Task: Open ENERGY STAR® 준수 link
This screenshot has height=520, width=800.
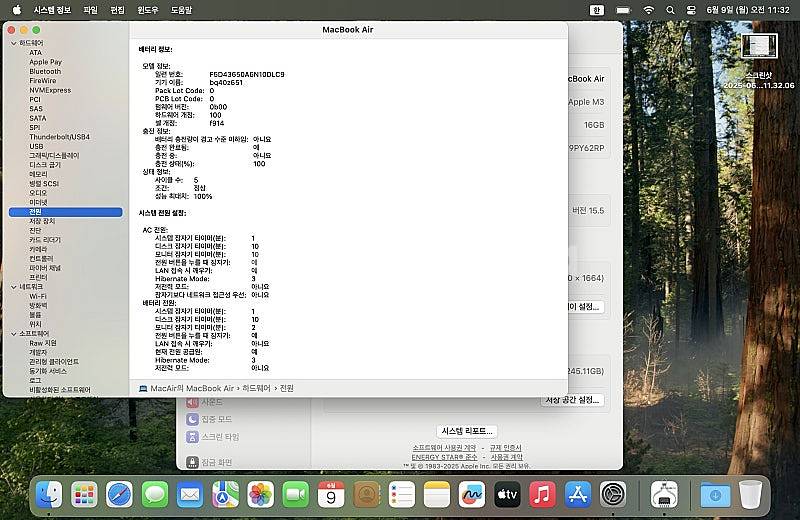Action: point(444,457)
